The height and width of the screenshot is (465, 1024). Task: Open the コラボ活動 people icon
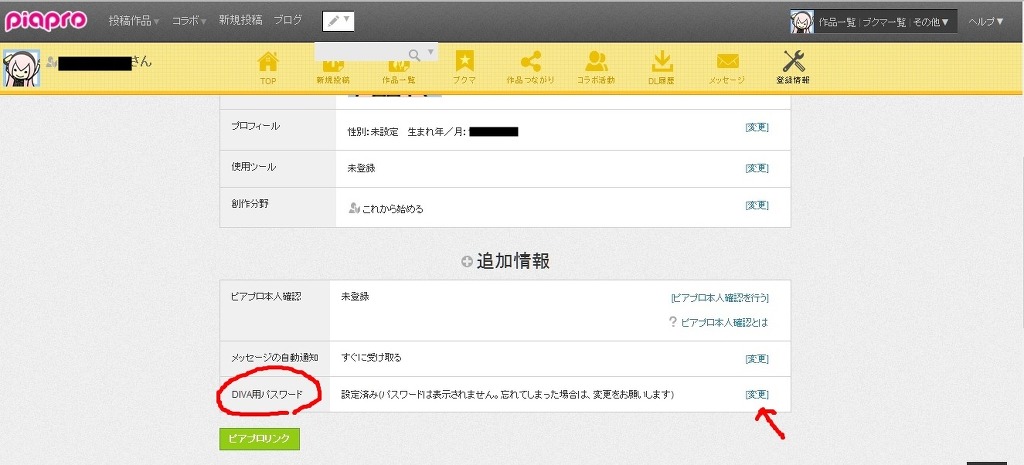(596, 69)
